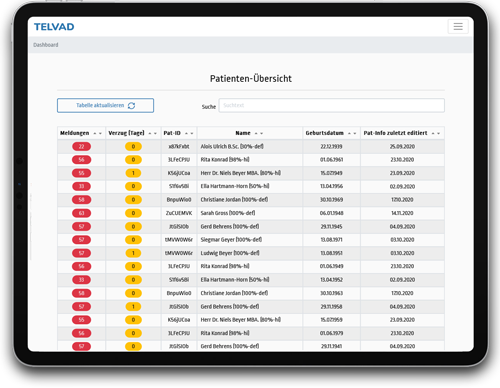Sort by Verzug (Tage) column arrows
The height and width of the screenshot is (388, 500).
click(153, 133)
